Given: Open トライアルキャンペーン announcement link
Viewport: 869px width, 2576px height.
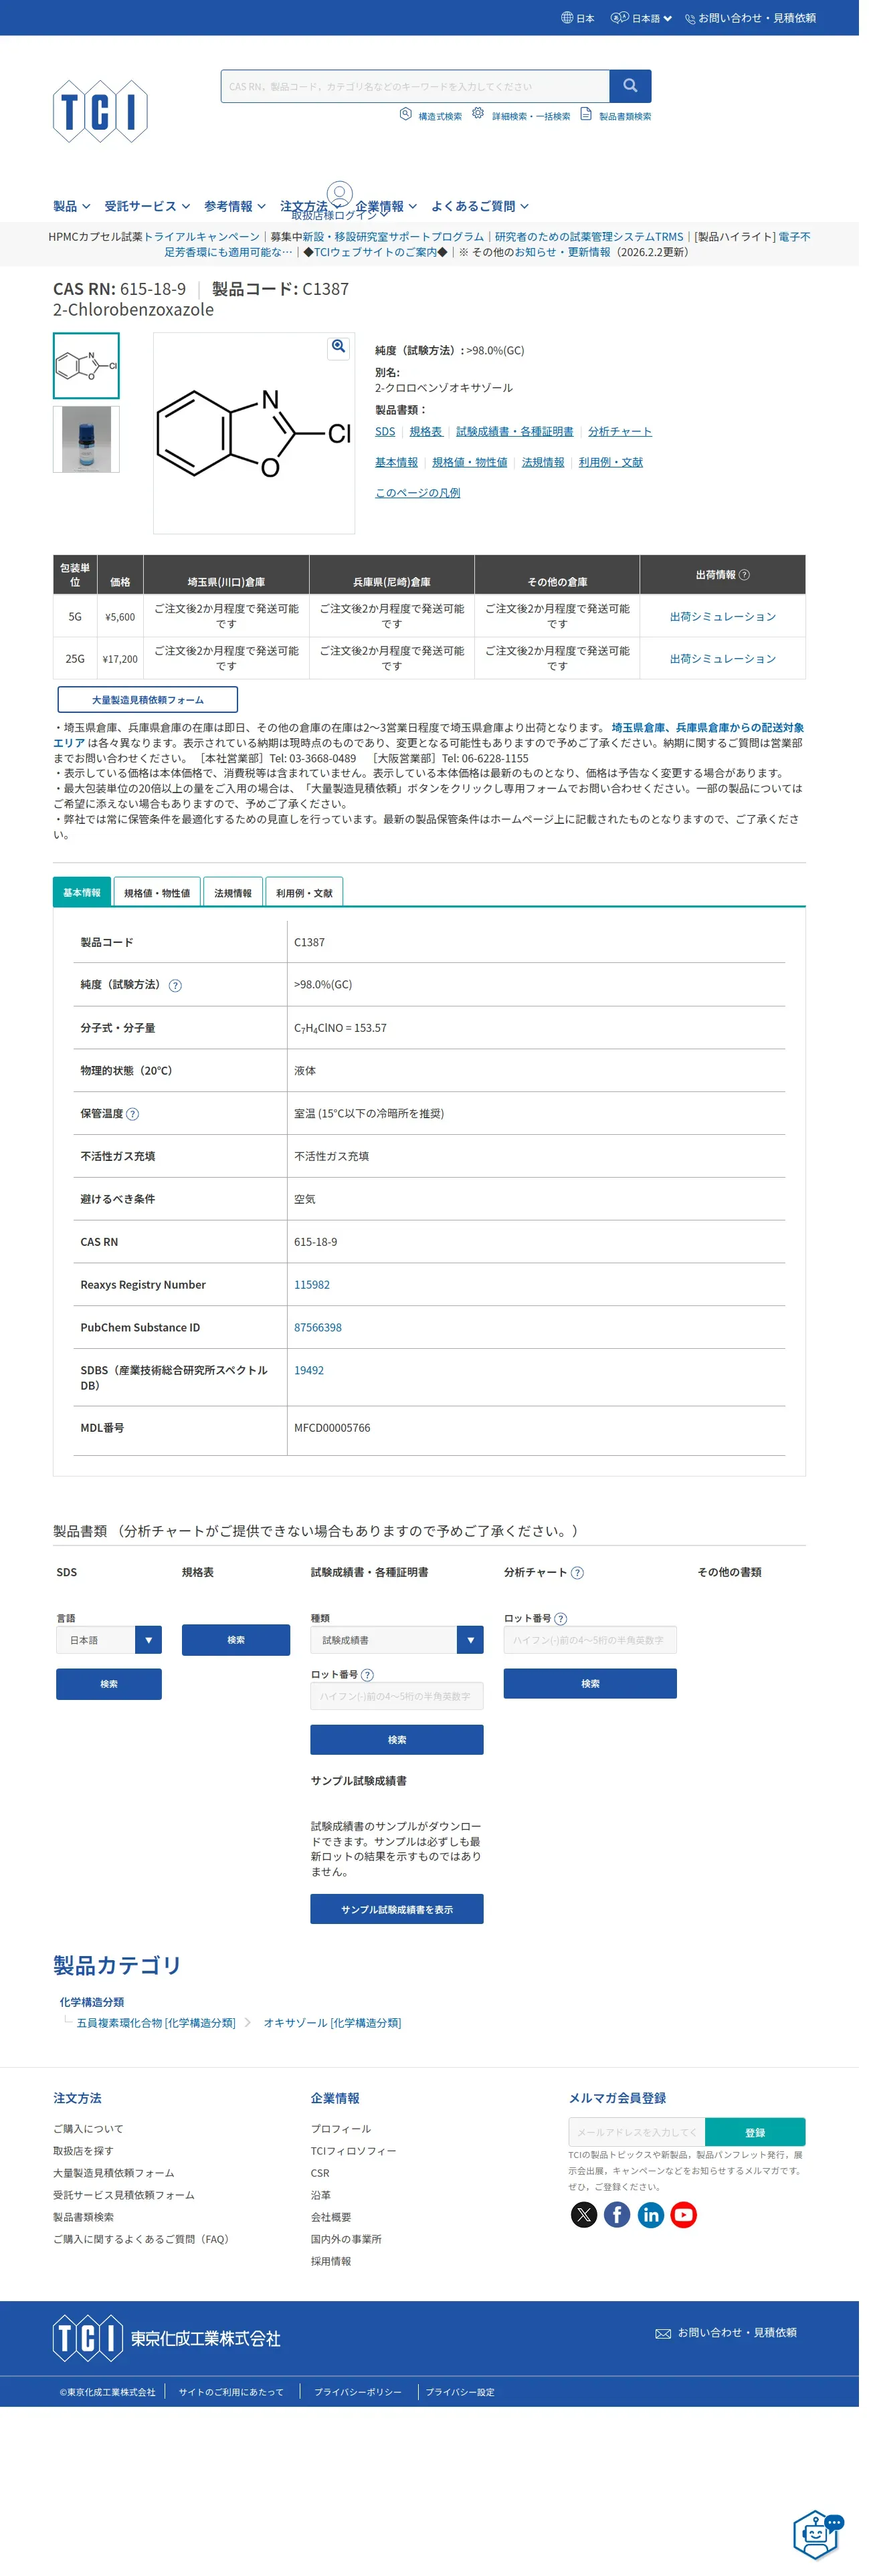Looking at the screenshot, I should pyautogui.click(x=202, y=237).
